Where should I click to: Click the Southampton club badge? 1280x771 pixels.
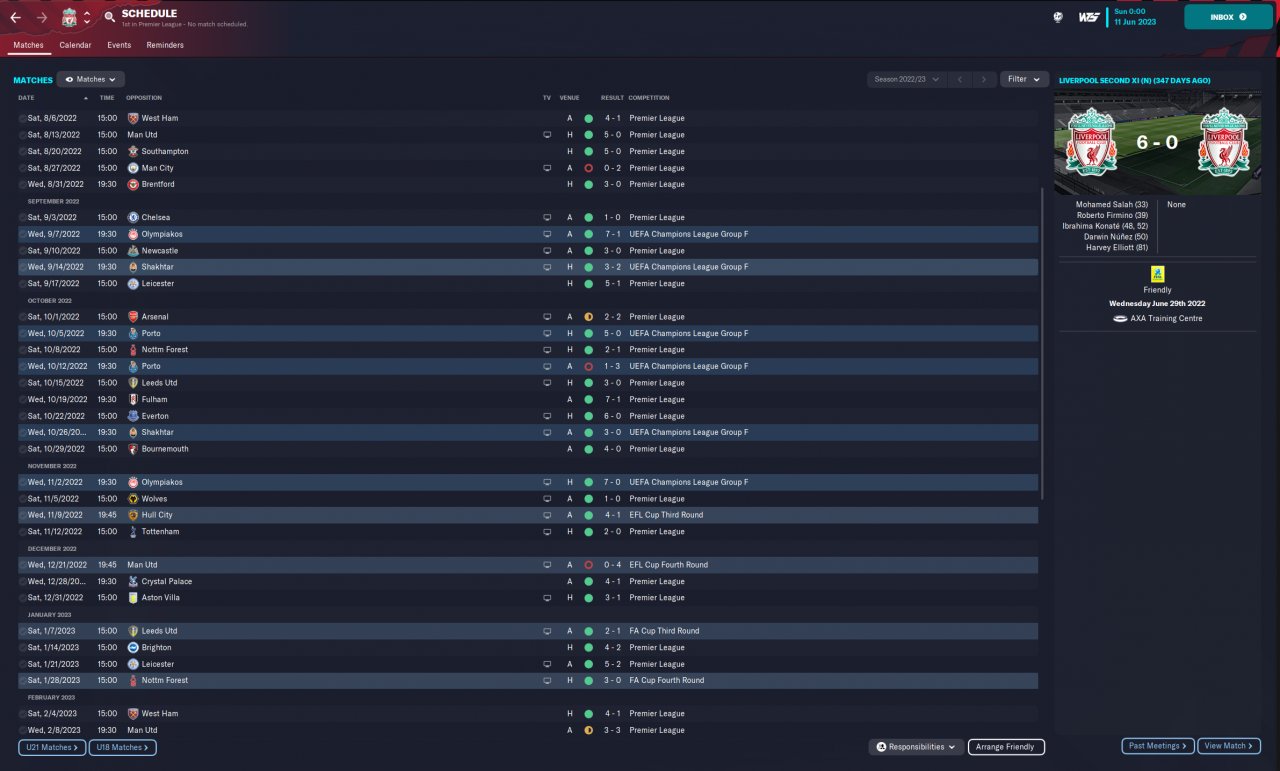click(x=133, y=151)
